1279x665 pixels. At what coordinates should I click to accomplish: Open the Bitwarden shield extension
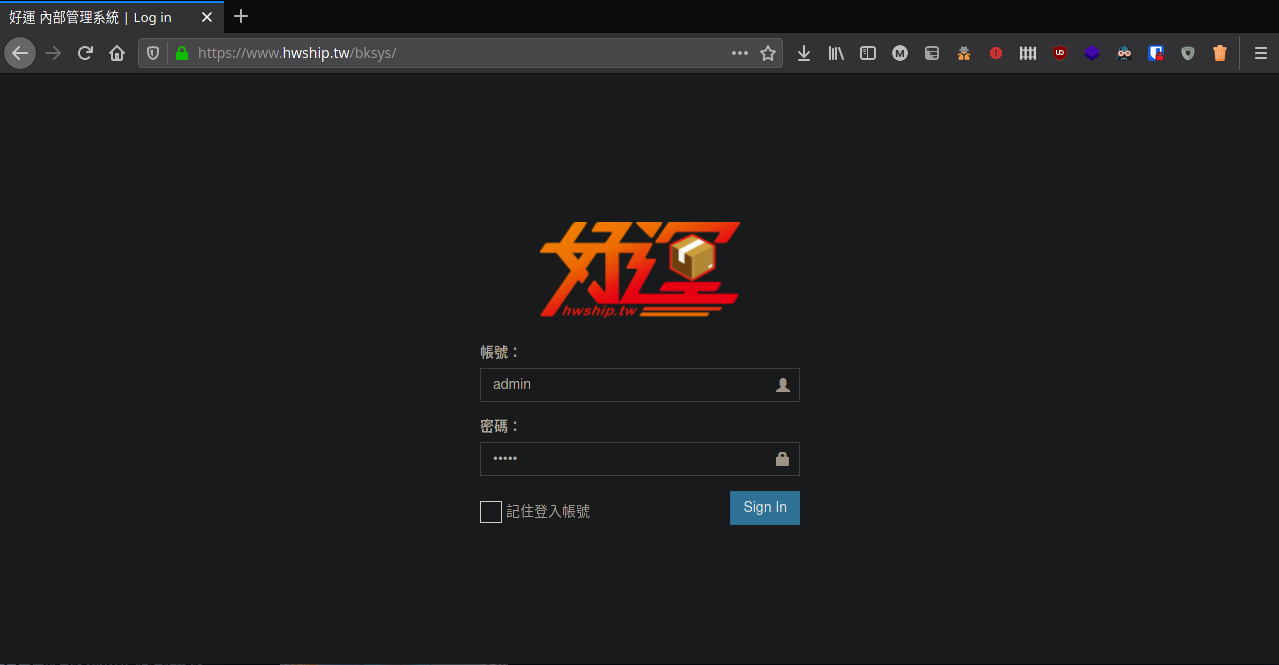pos(1156,53)
